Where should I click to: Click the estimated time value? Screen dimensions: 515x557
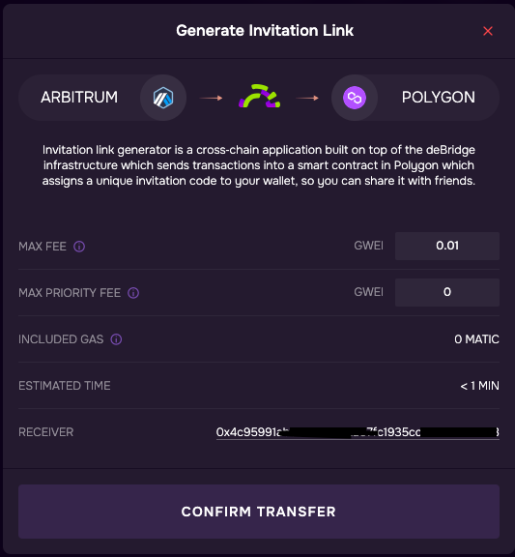tap(480, 386)
